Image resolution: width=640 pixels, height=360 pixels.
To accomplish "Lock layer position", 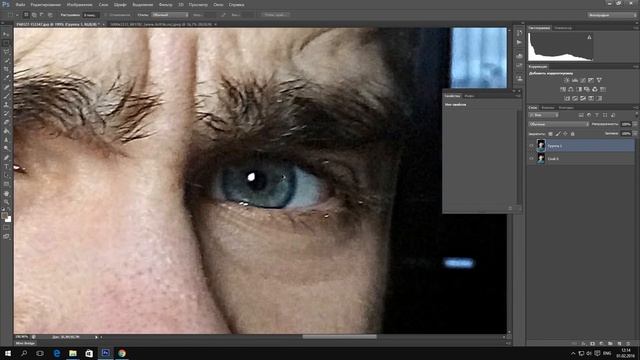I will point(565,134).
